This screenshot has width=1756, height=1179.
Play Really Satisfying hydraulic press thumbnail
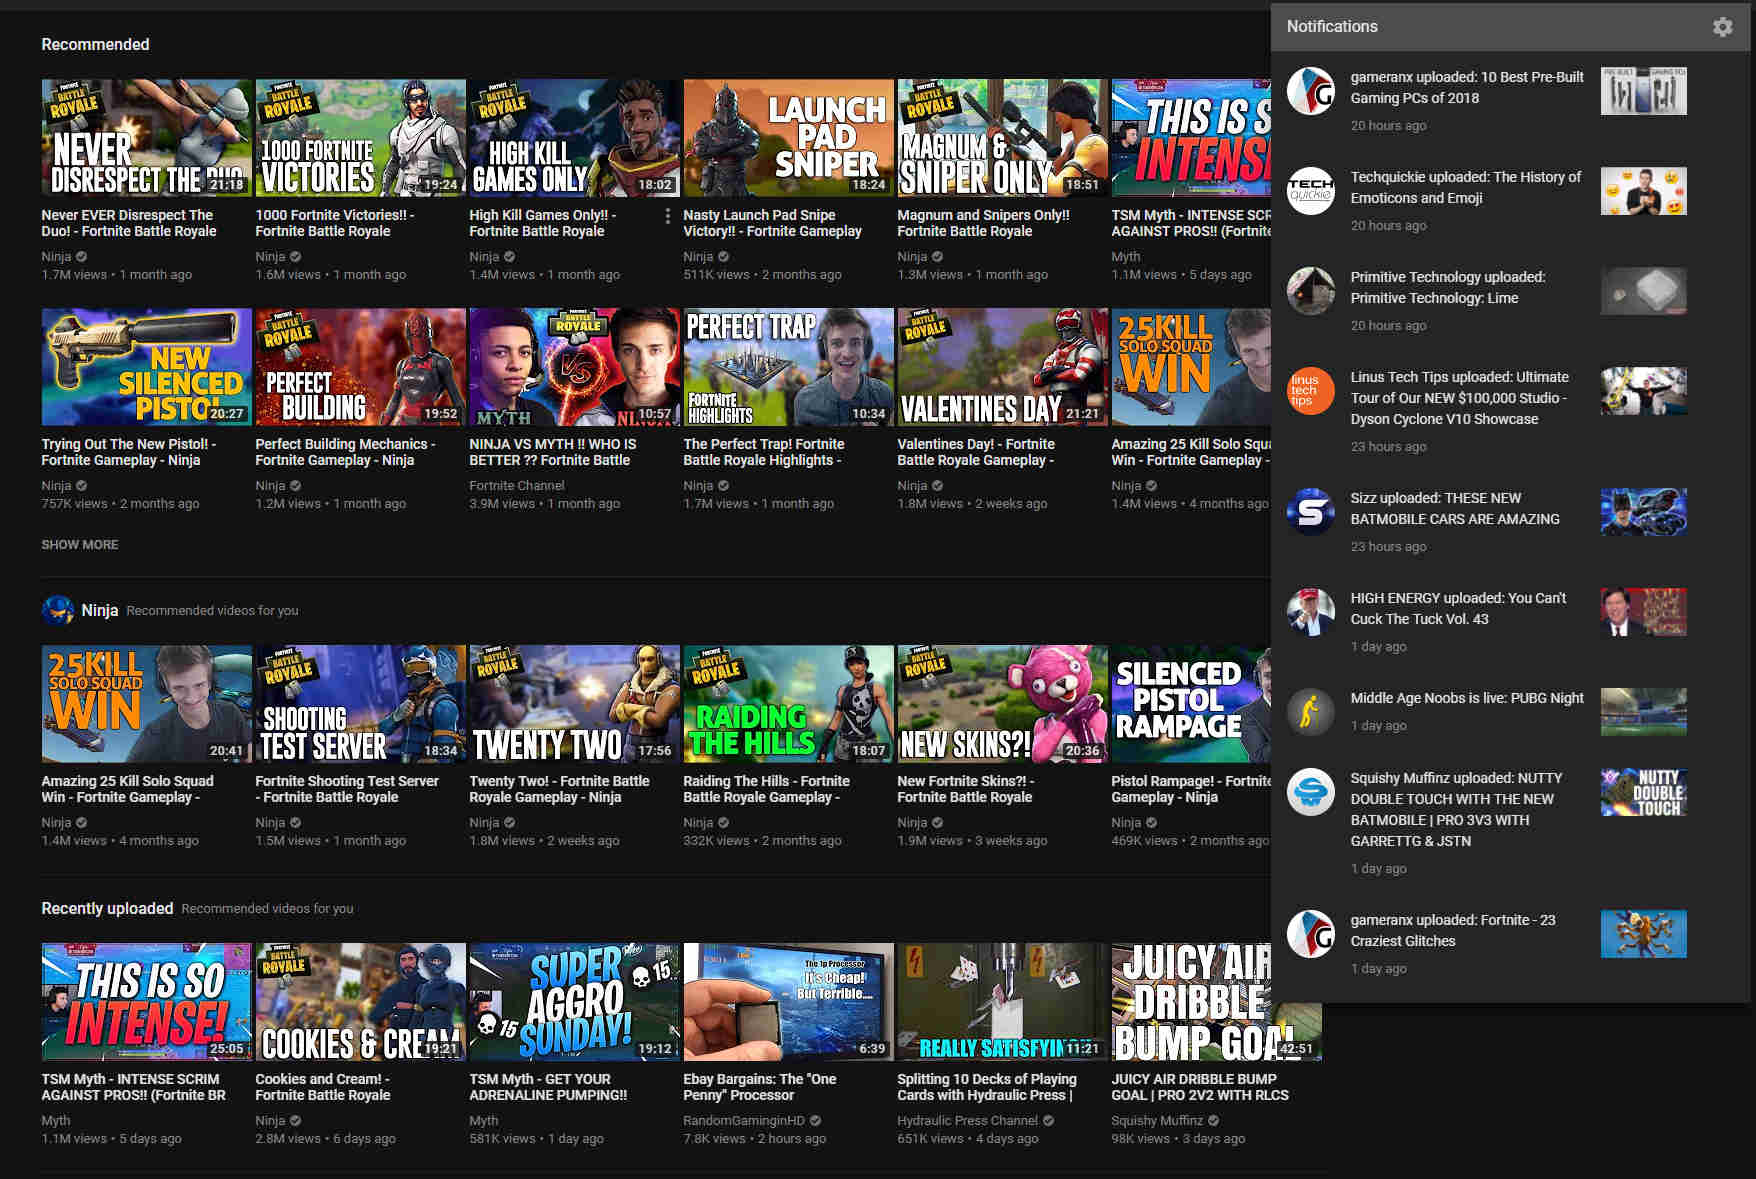point(1002,1002)
